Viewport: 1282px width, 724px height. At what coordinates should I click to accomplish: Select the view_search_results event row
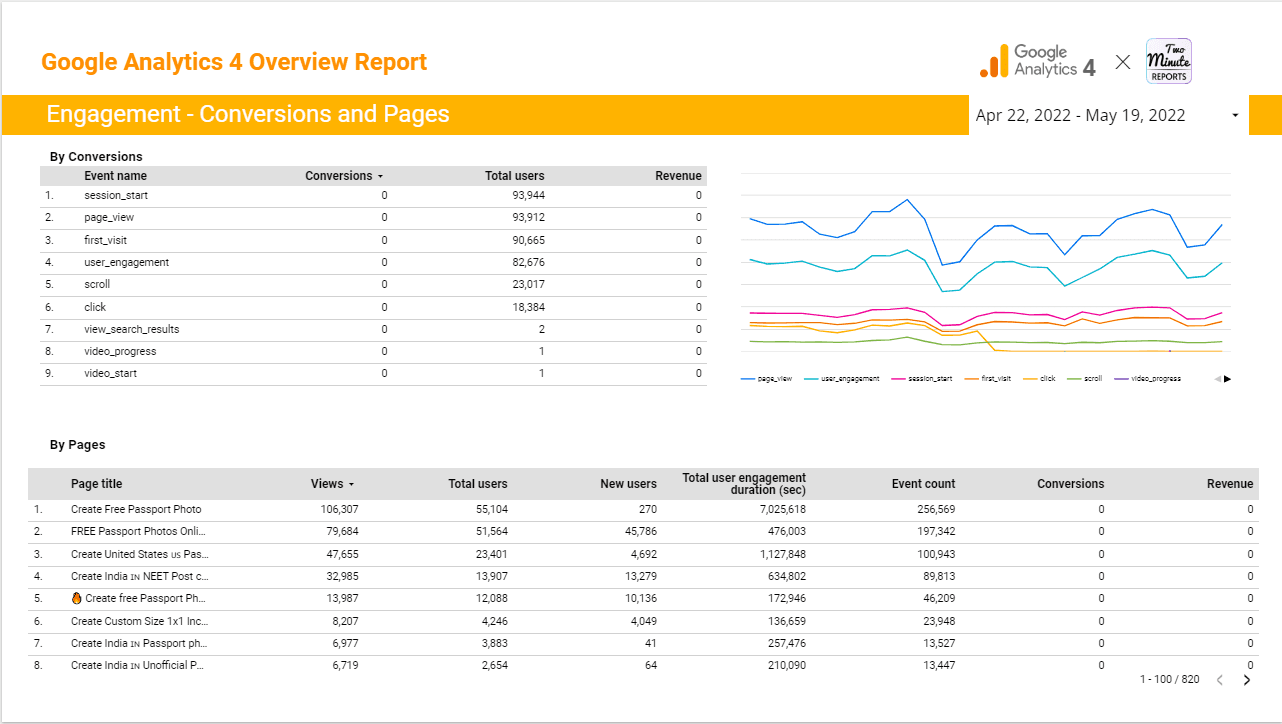point(373,329)
